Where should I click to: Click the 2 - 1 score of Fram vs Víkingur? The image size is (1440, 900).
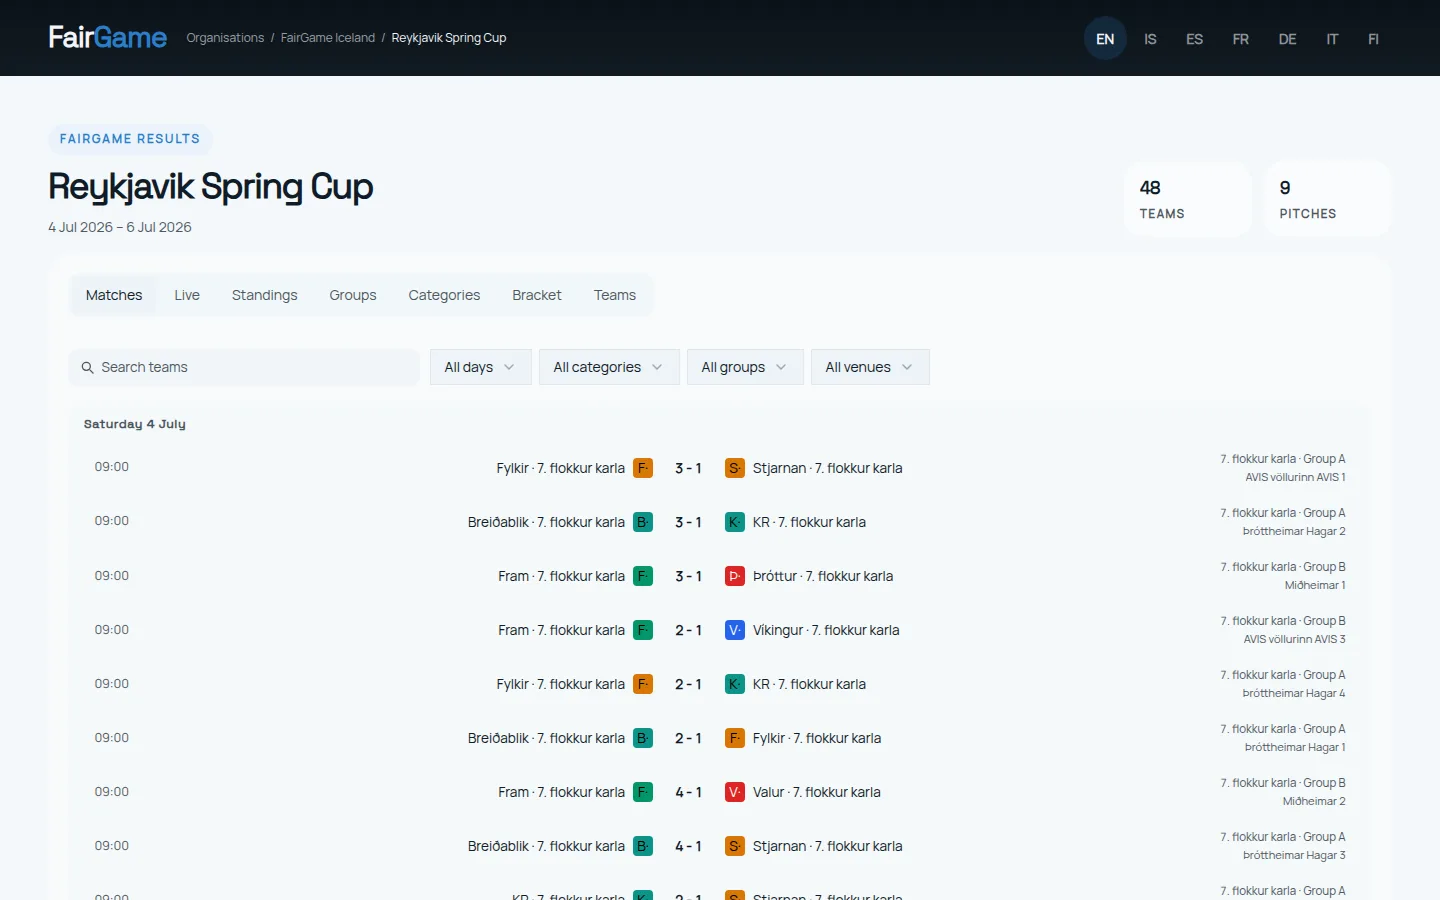(688, 630)
